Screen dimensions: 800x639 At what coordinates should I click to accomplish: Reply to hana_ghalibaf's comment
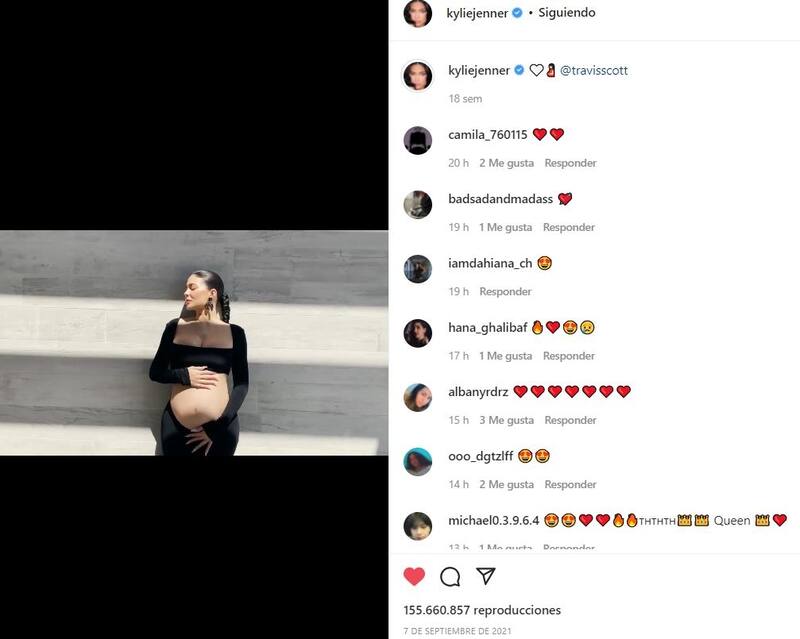[x=569, y=356]
